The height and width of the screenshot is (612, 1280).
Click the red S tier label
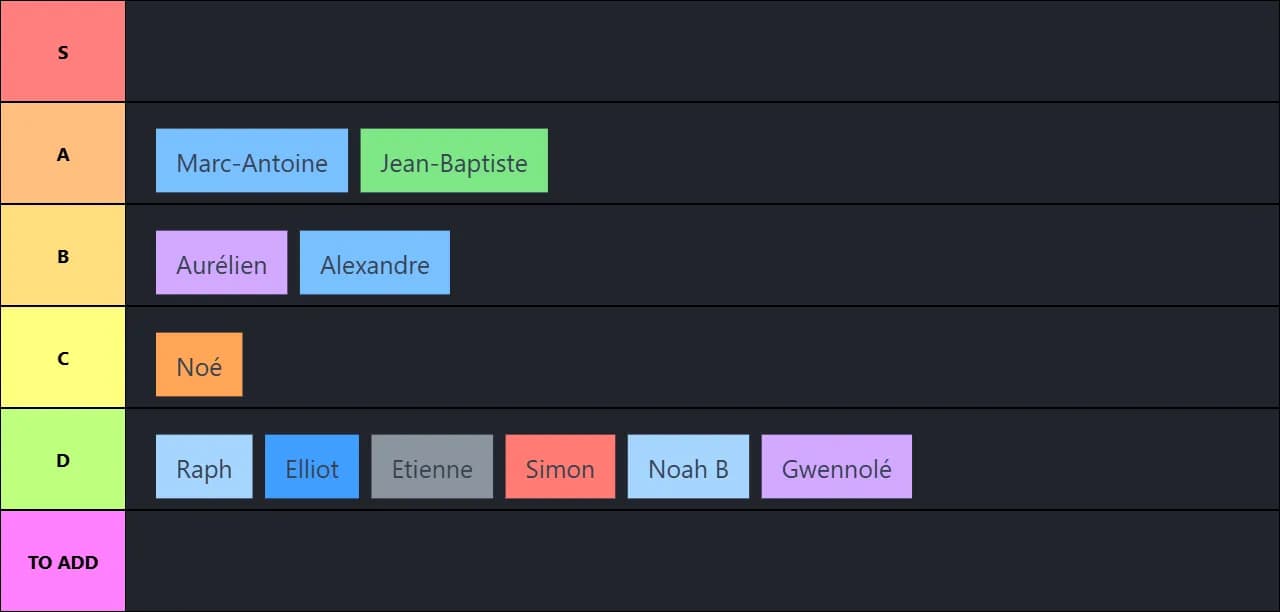tap(63, 51)
